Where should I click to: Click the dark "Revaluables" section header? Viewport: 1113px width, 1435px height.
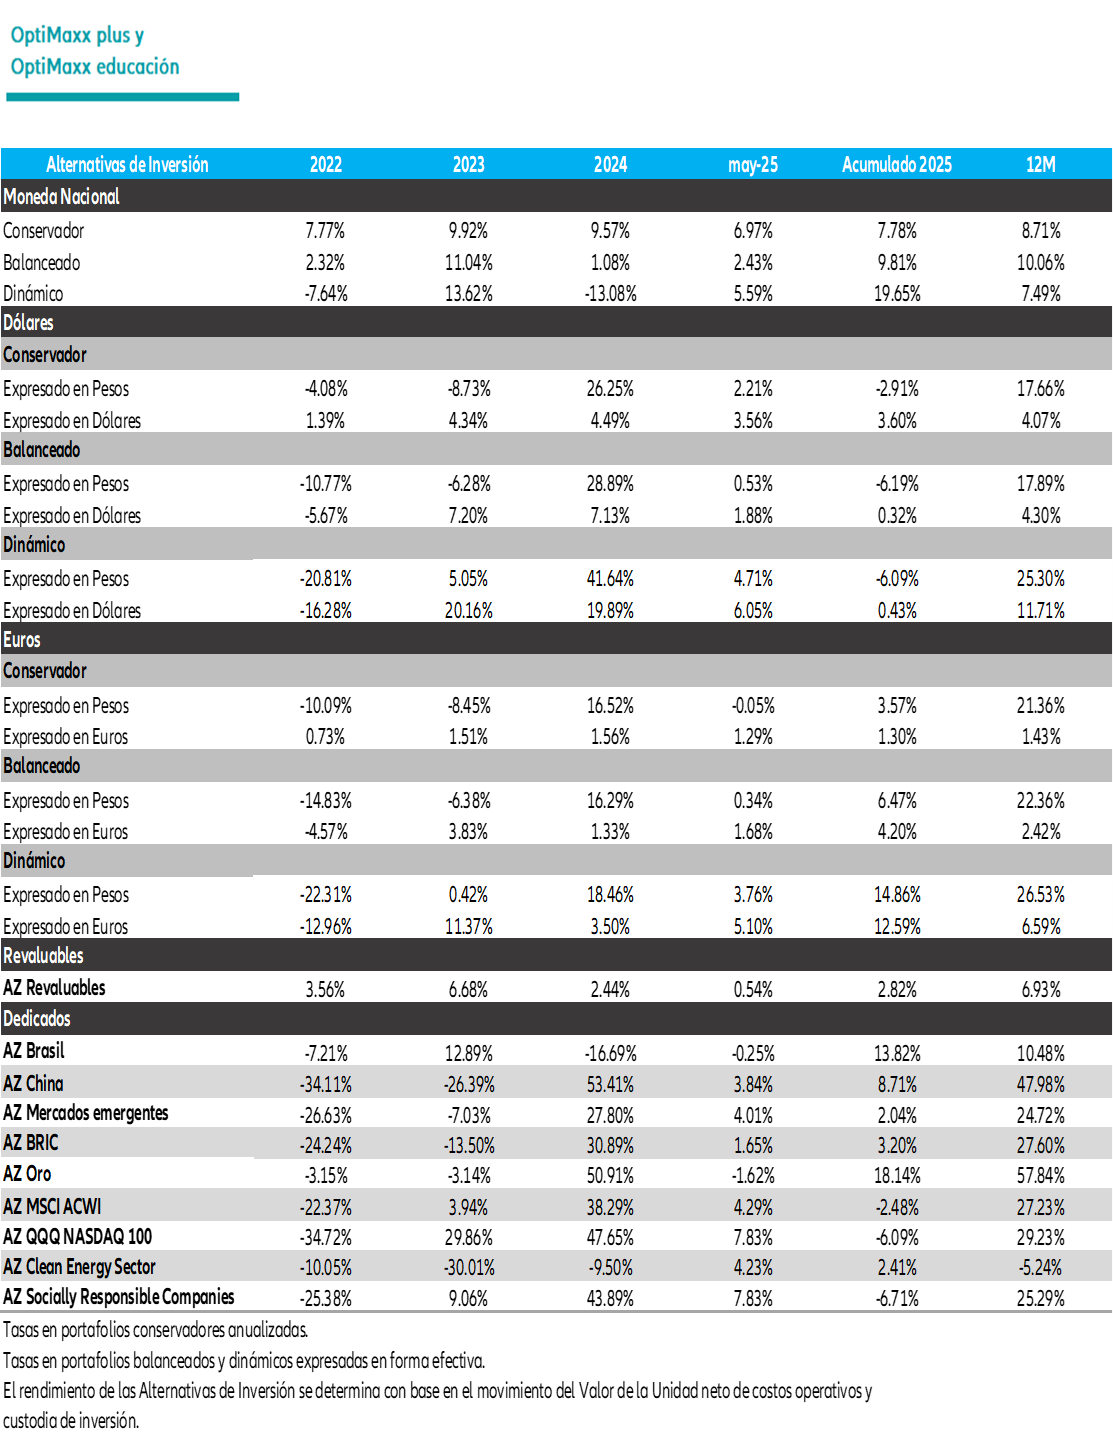point(556,955)
